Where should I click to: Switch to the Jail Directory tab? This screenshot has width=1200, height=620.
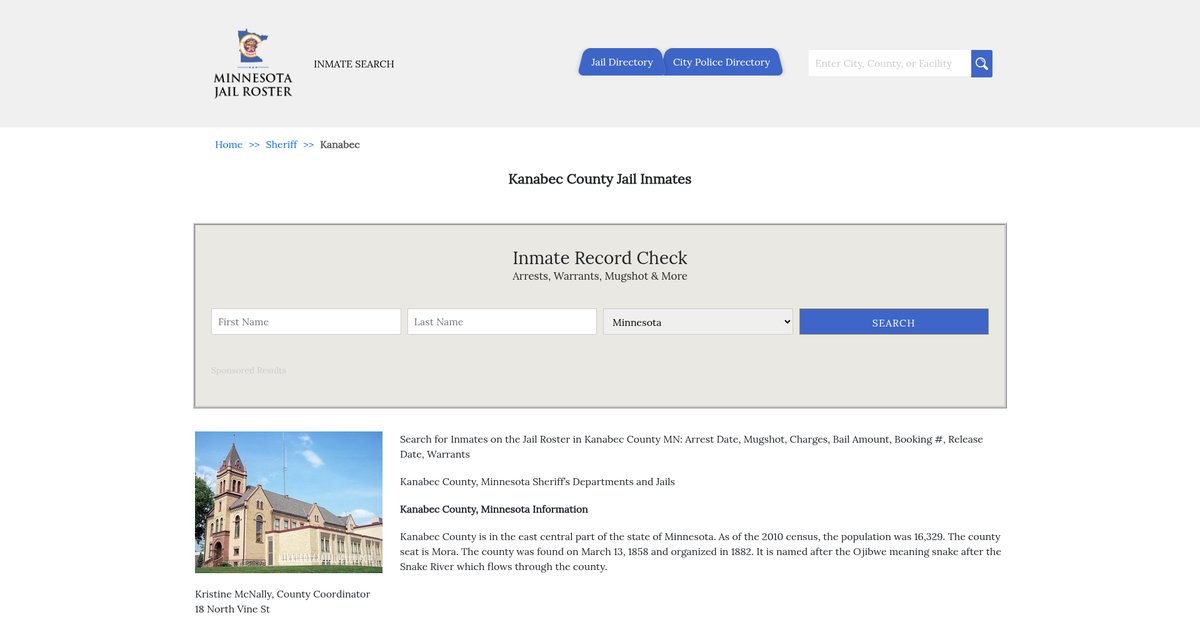click(621, 62)
